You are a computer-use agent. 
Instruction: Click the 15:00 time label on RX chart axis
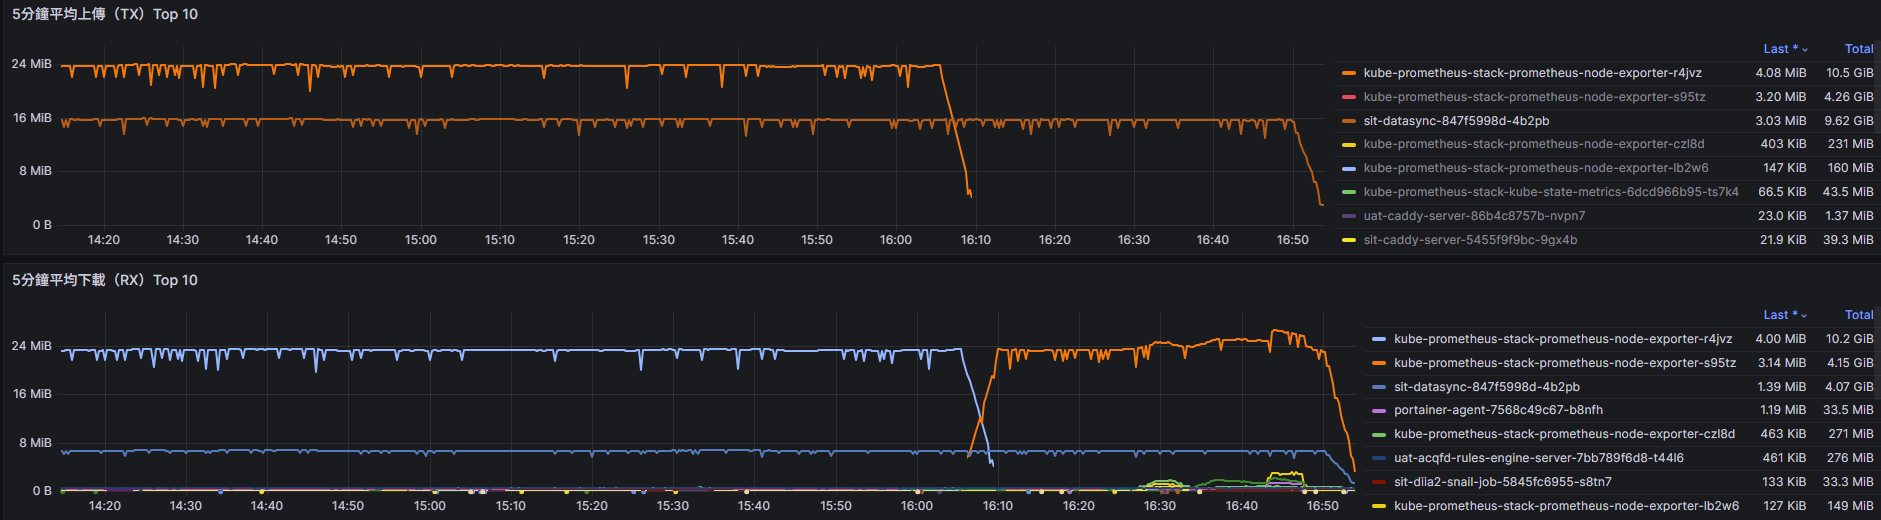tap(429, 506)
